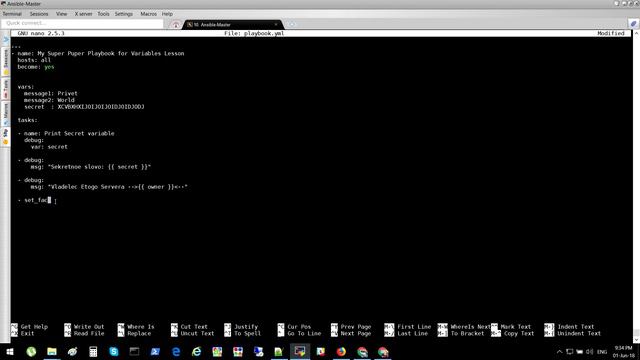Open the Macros menu
The image size is (640, 360).
tap(149, 14)
